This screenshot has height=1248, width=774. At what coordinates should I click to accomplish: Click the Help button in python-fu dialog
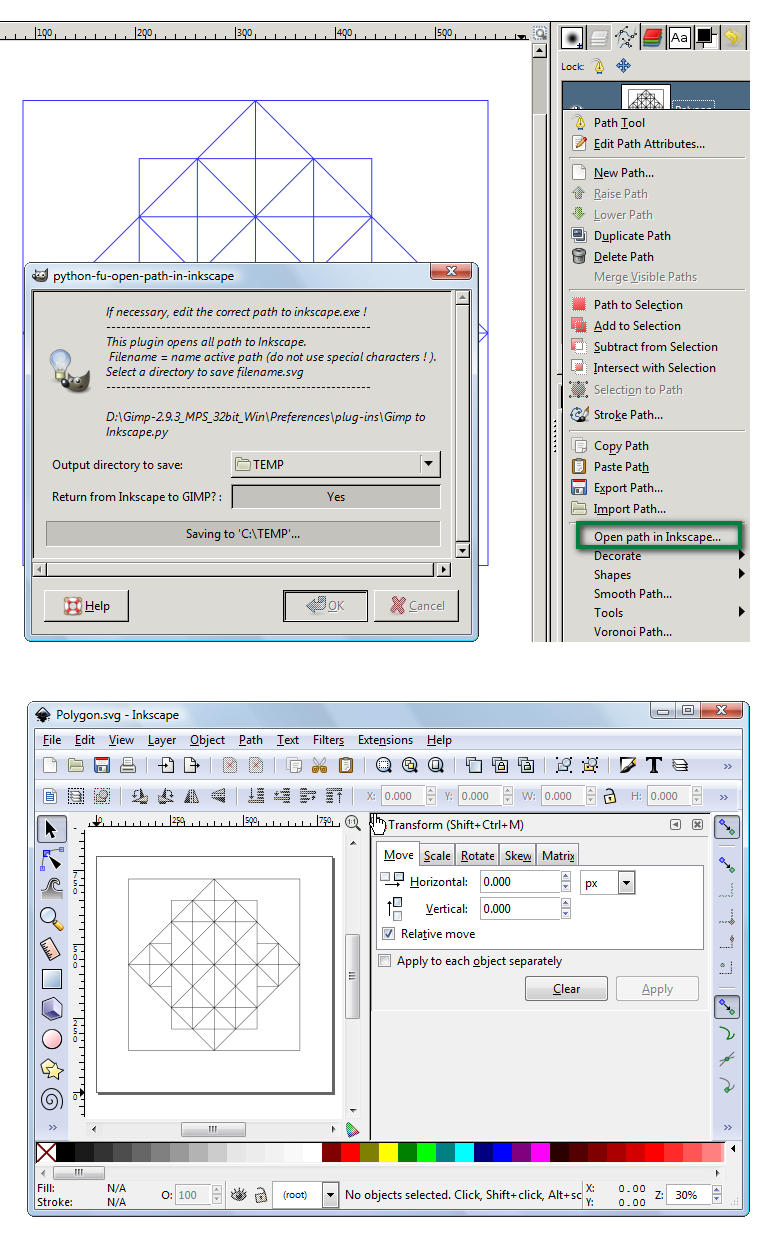[86, 606]
